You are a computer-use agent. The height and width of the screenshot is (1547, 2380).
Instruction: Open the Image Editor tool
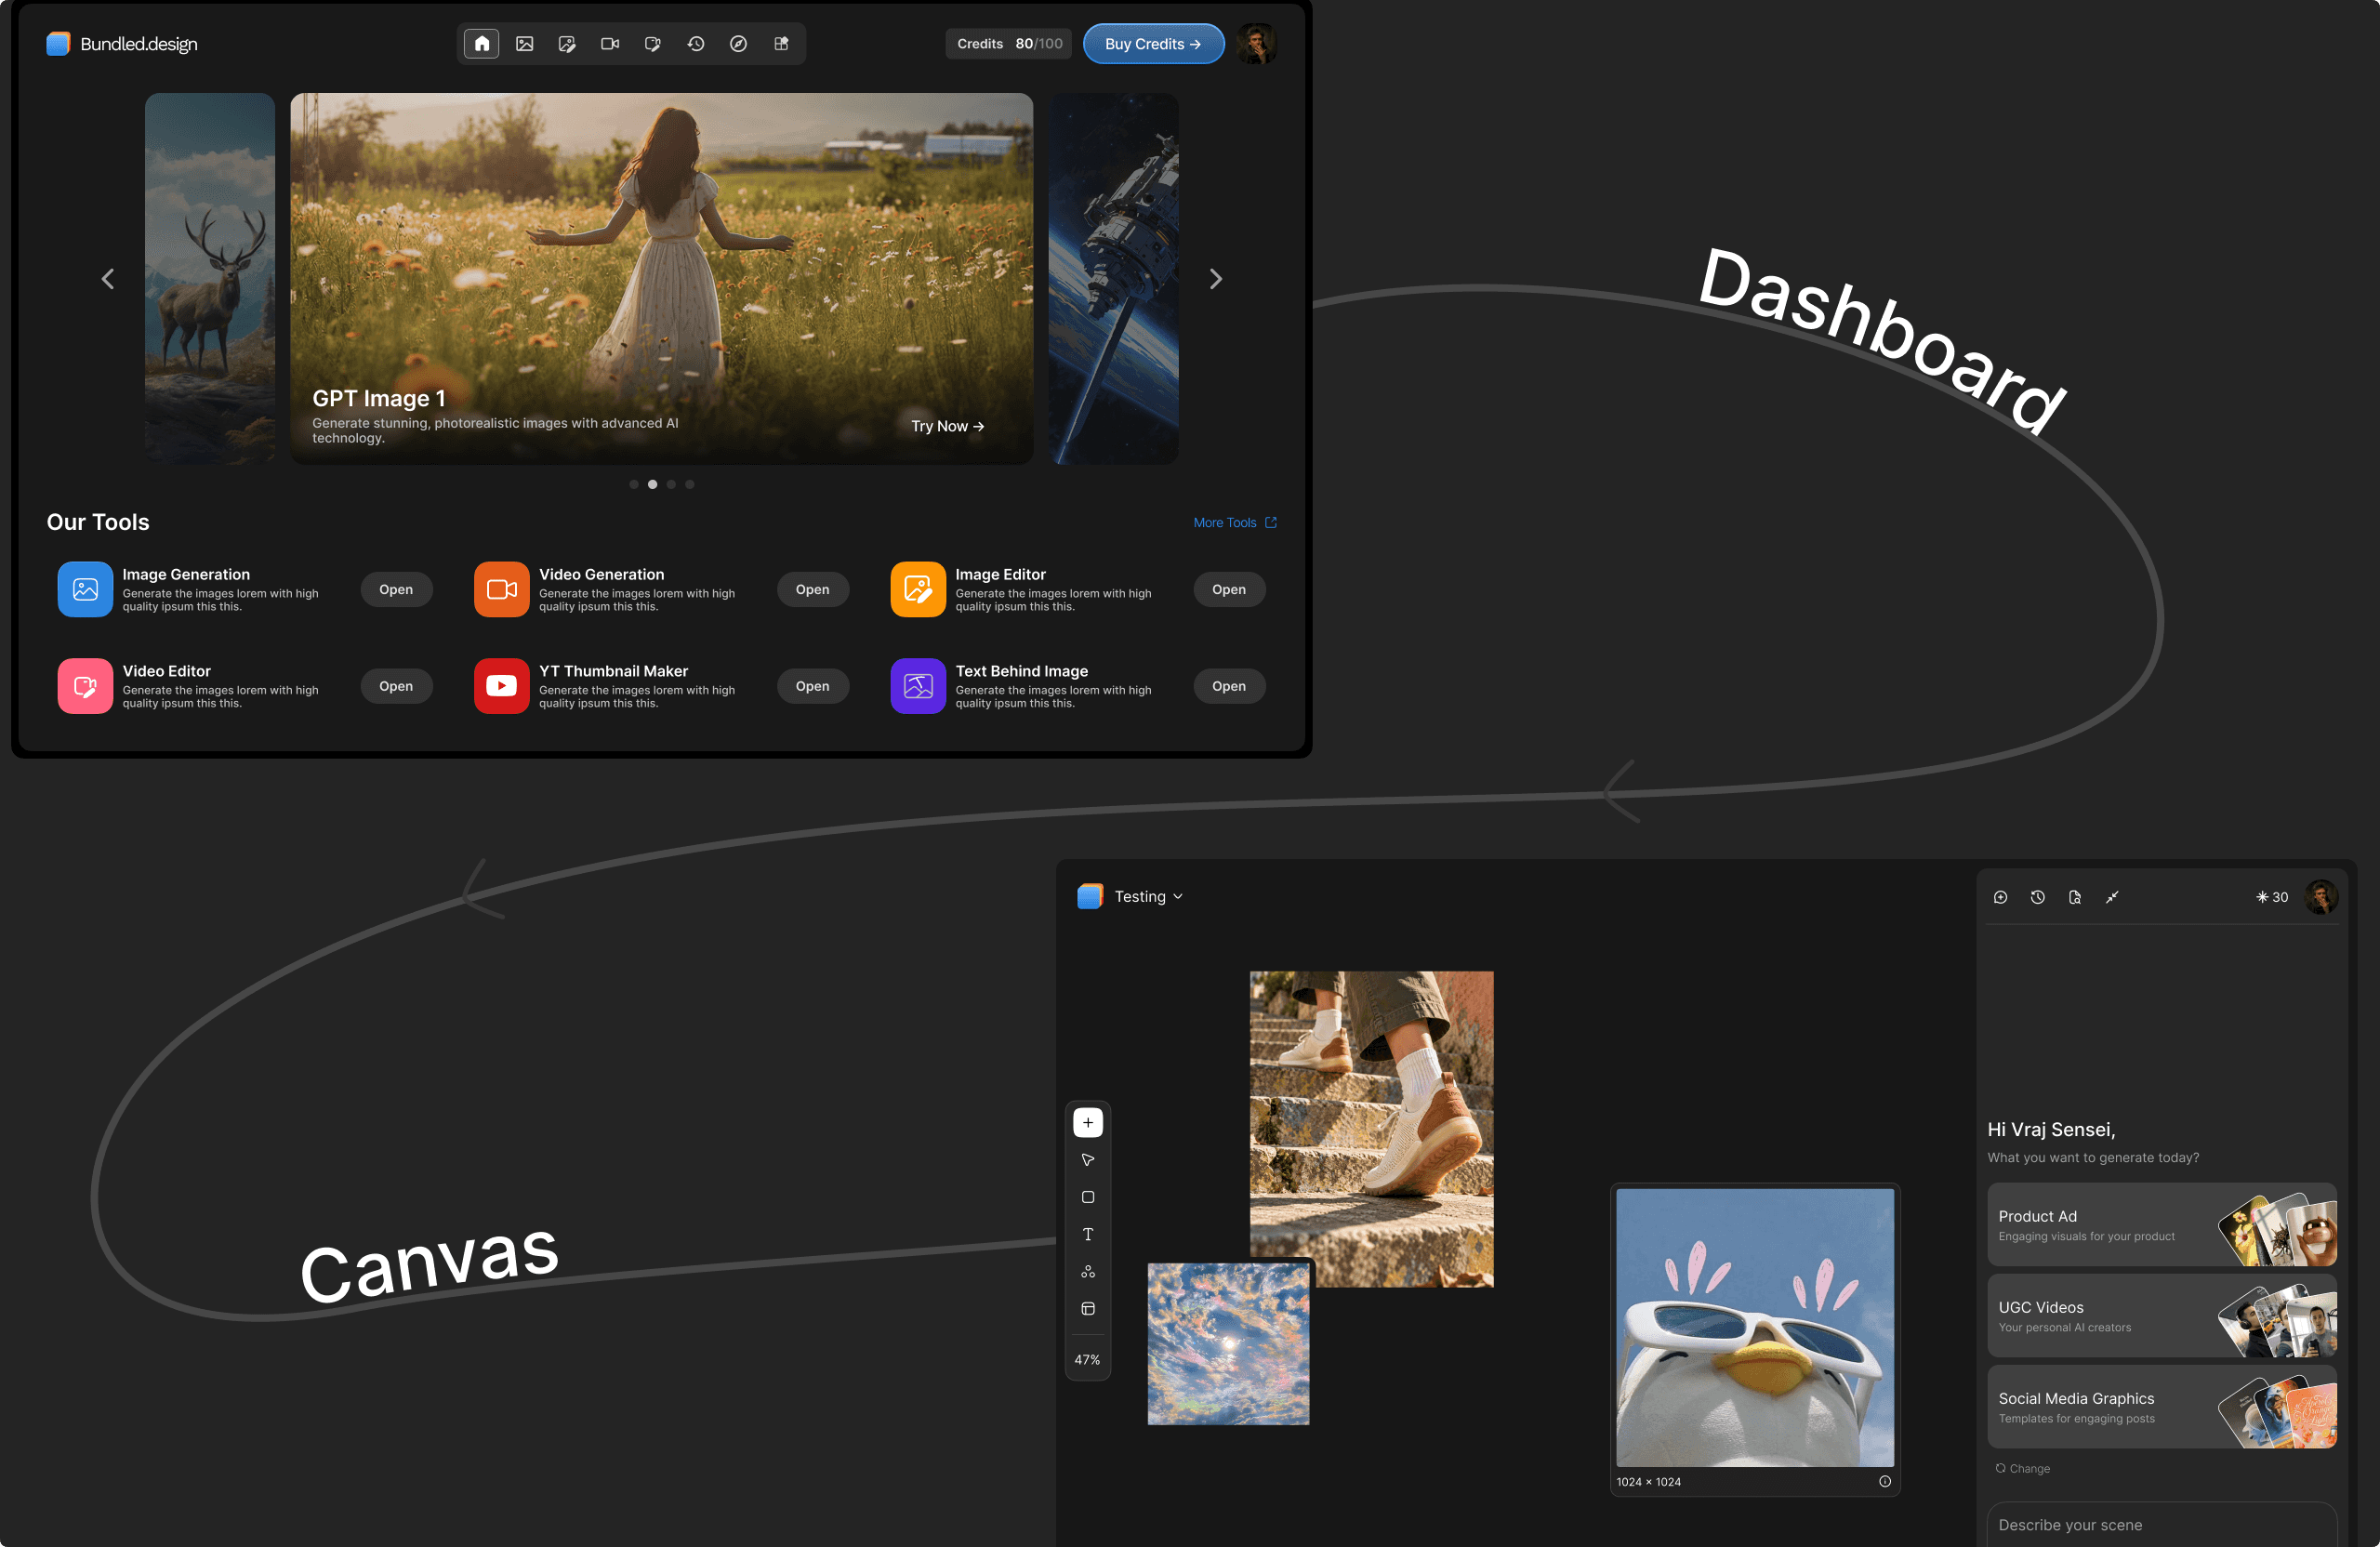[x=1229, y=589]
